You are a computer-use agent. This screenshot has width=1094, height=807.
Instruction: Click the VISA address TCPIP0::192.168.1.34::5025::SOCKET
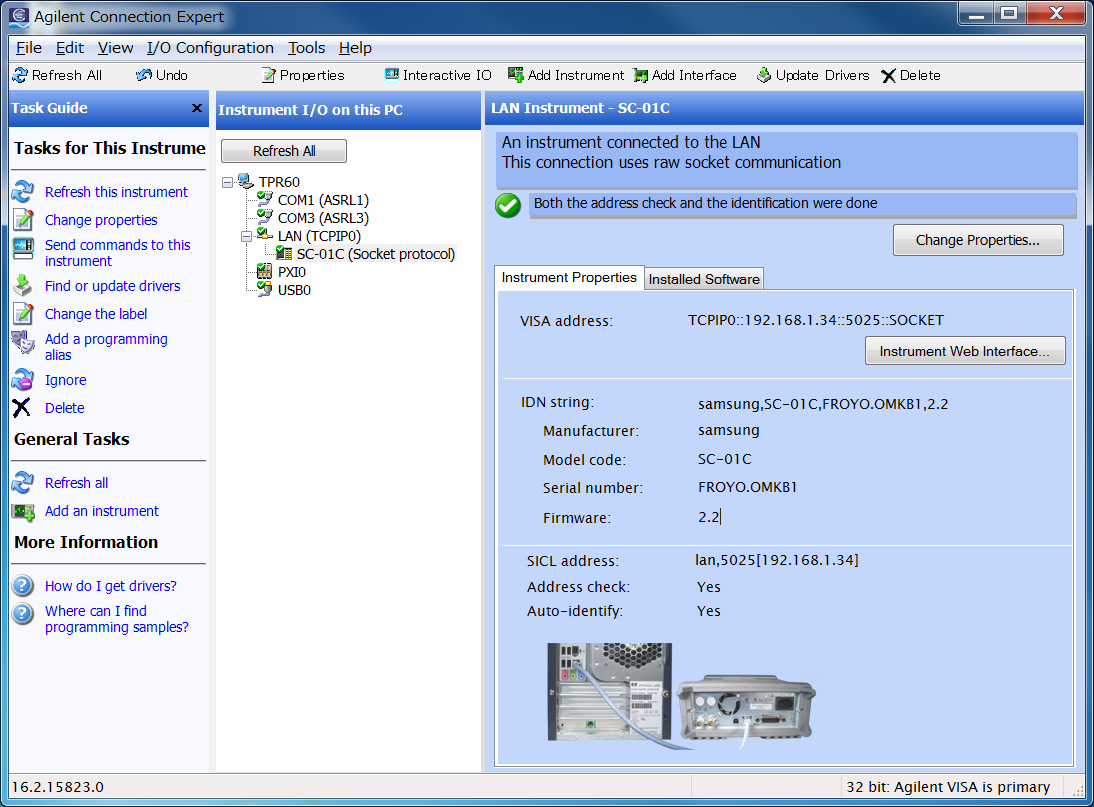pos(816,320)
